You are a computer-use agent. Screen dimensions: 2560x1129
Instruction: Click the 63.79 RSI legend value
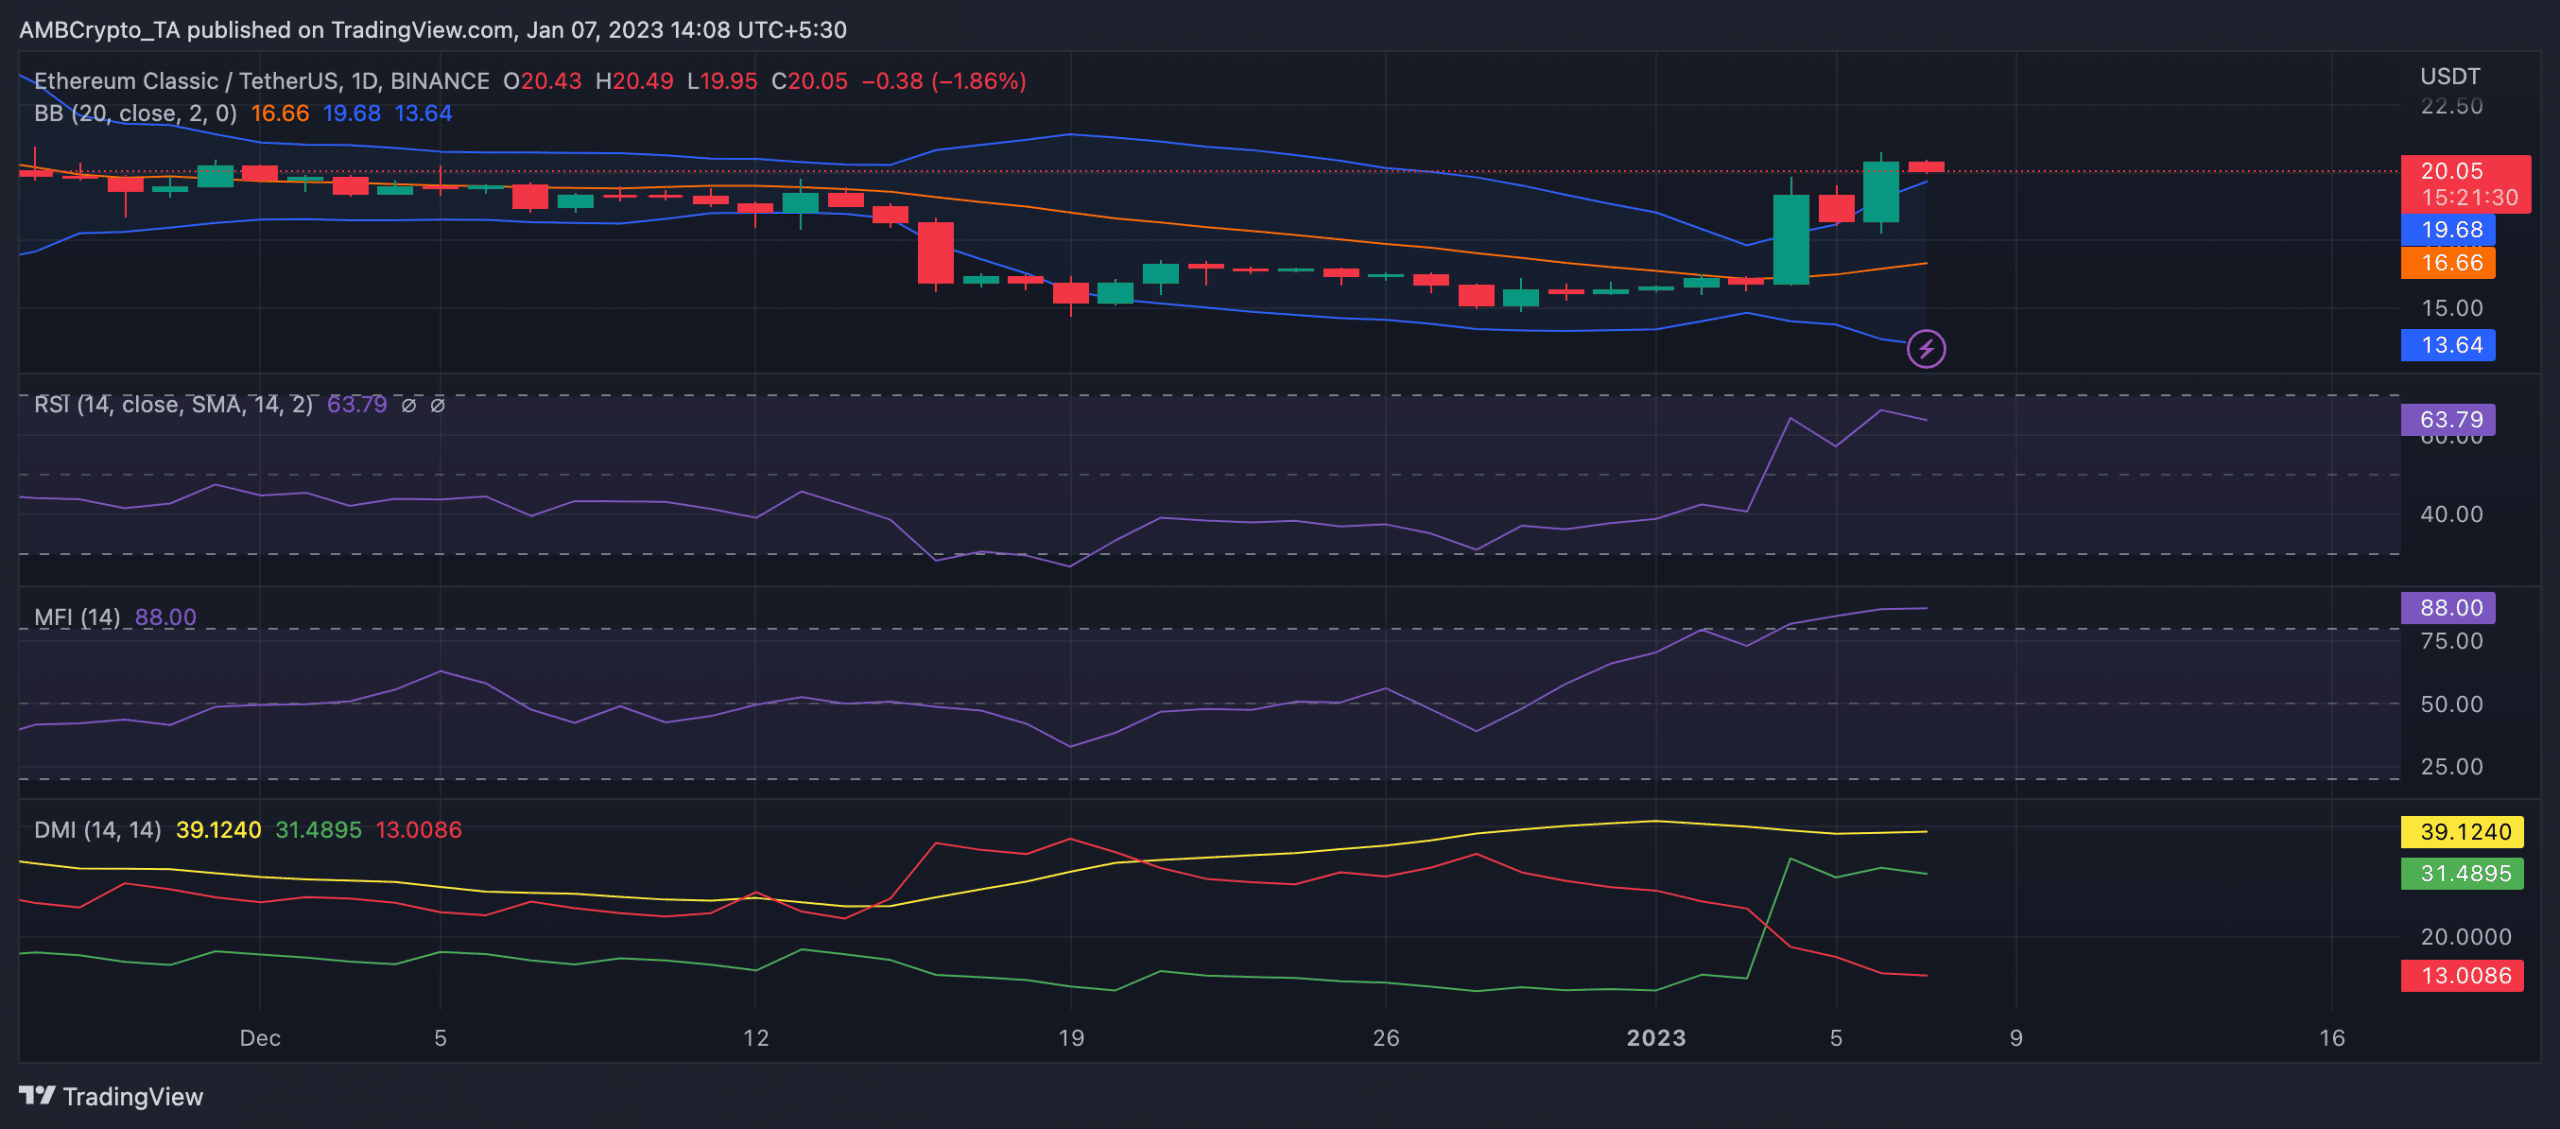click(357, 404)
